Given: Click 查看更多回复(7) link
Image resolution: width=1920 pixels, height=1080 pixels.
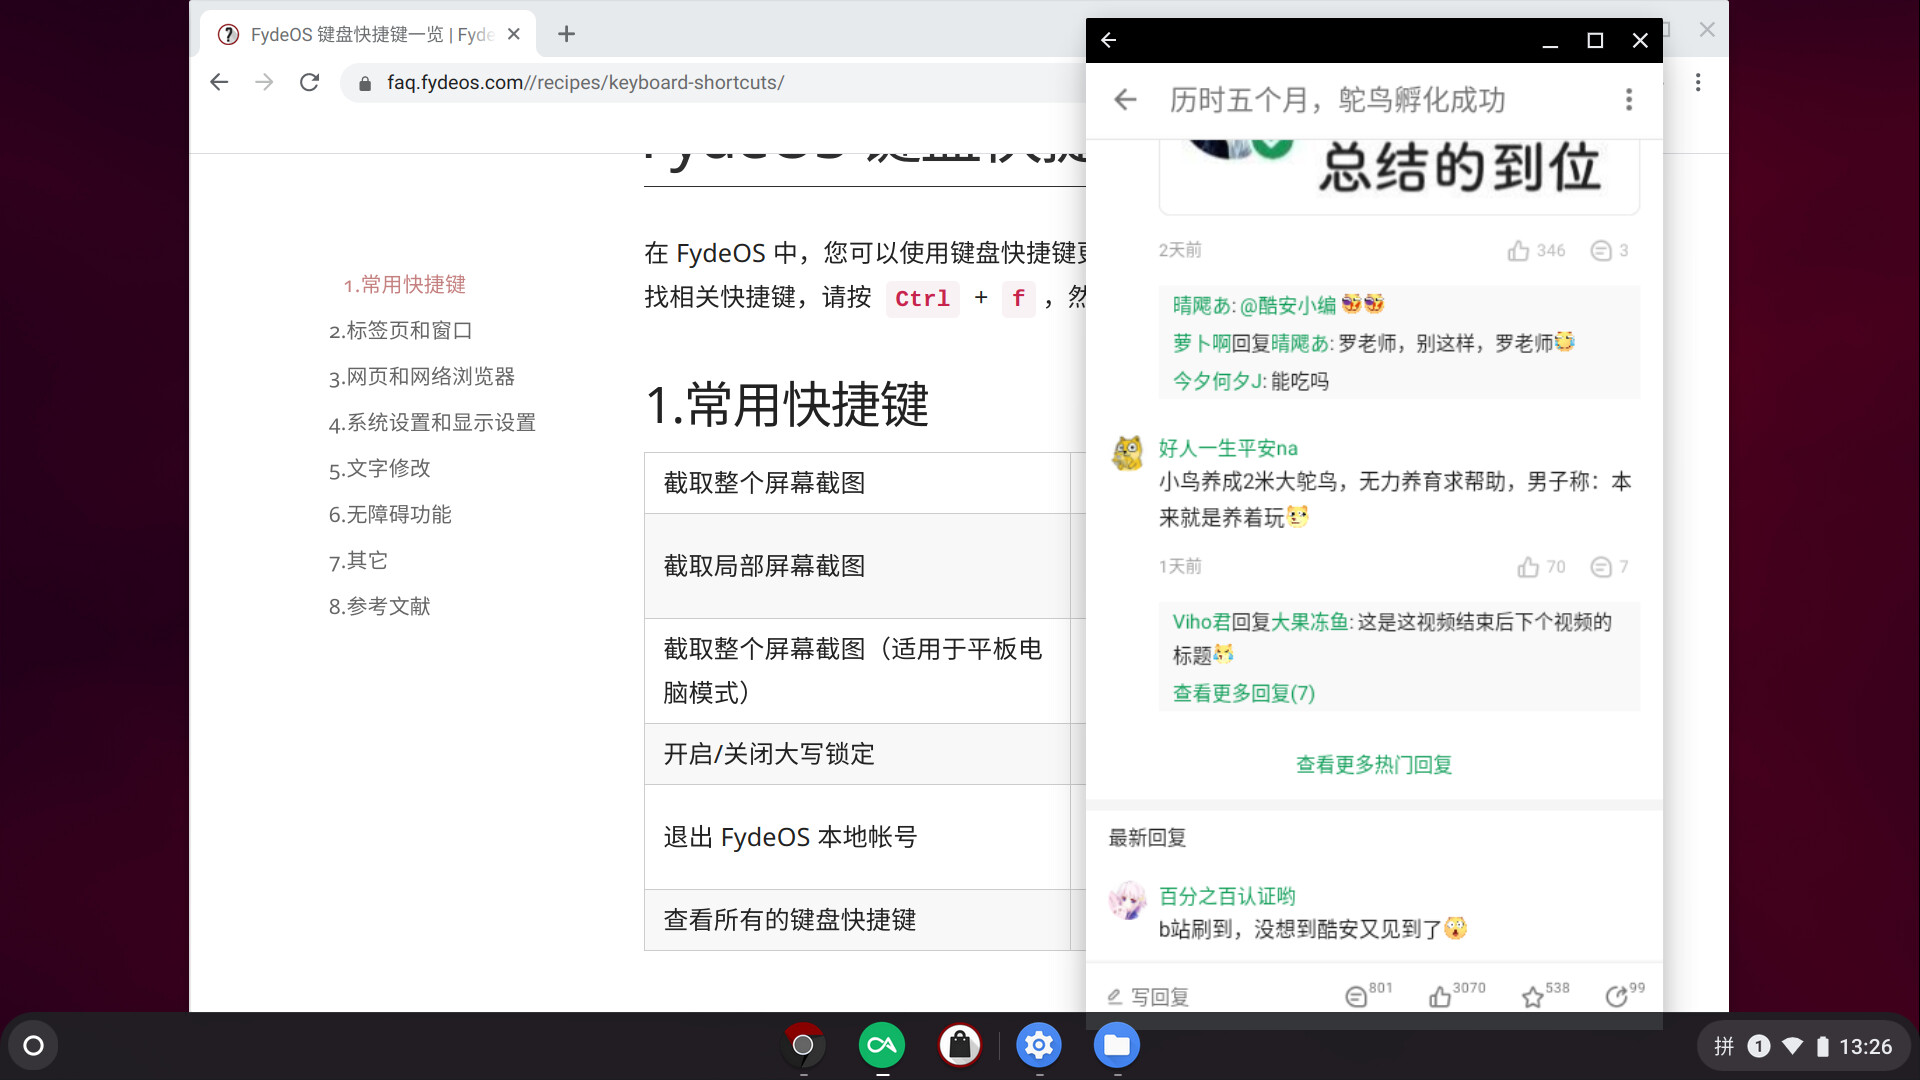Looking at the screenshot, I should pos(1244,693).
